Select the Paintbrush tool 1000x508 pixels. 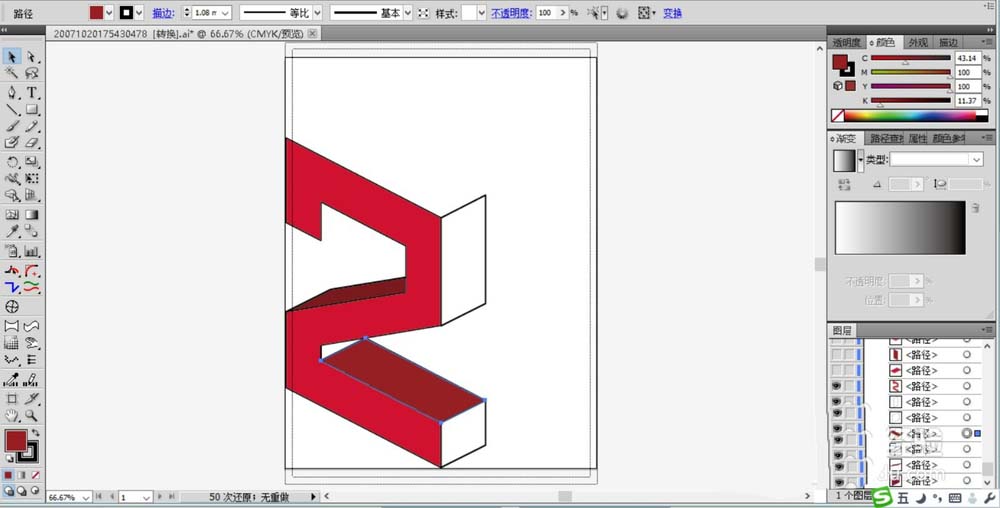point(11,126)
